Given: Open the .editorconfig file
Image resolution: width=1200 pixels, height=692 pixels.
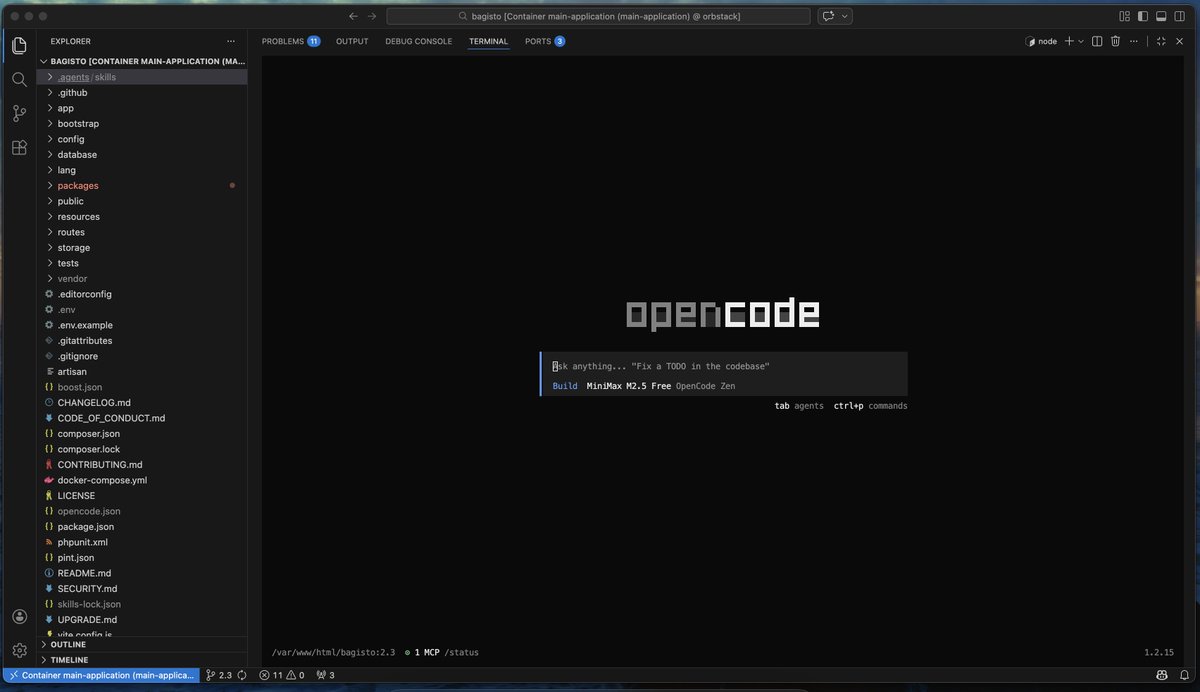Looking at the screenshot, I should (x=142, y=294).
